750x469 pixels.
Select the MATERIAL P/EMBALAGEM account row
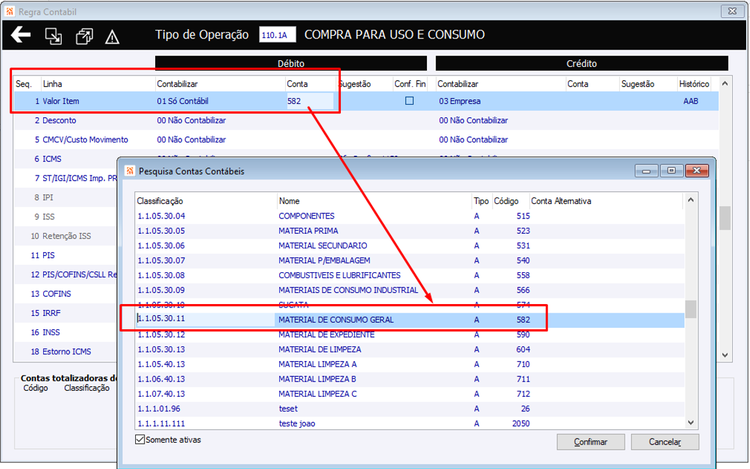[409, 260]
